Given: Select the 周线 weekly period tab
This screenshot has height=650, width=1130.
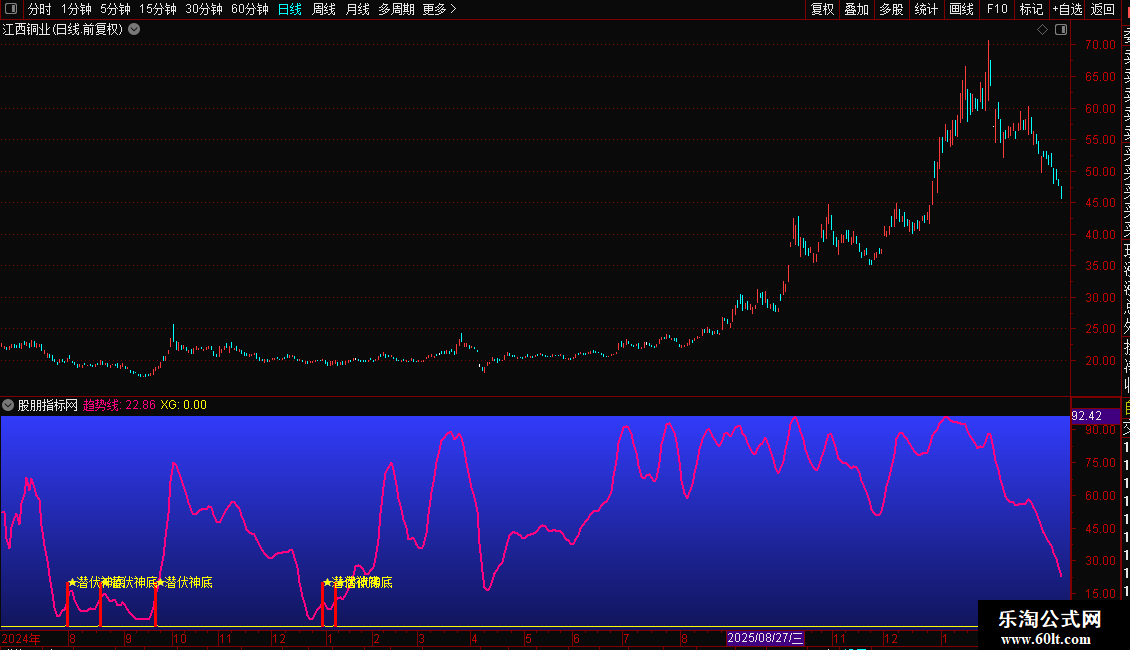Looking at the screenshot, I should (x=324, y=9).
